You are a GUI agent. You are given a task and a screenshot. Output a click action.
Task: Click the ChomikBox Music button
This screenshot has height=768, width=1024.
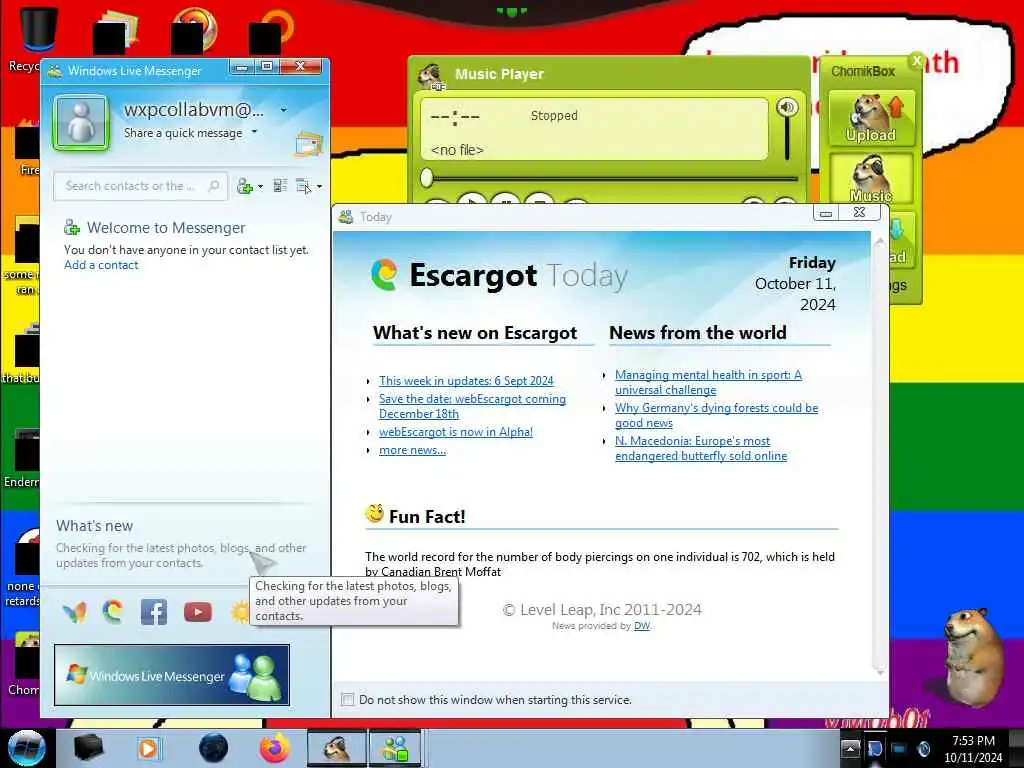tap(871, 178)
